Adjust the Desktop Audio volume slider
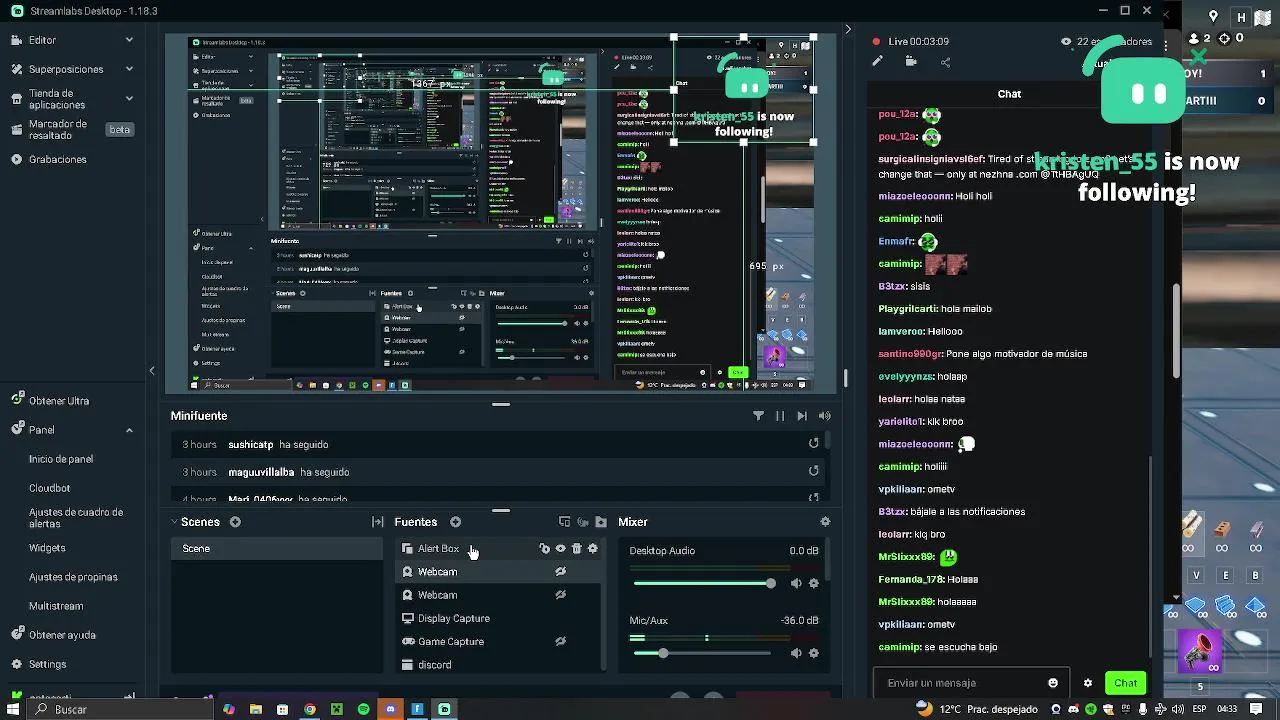 (703, 583)
